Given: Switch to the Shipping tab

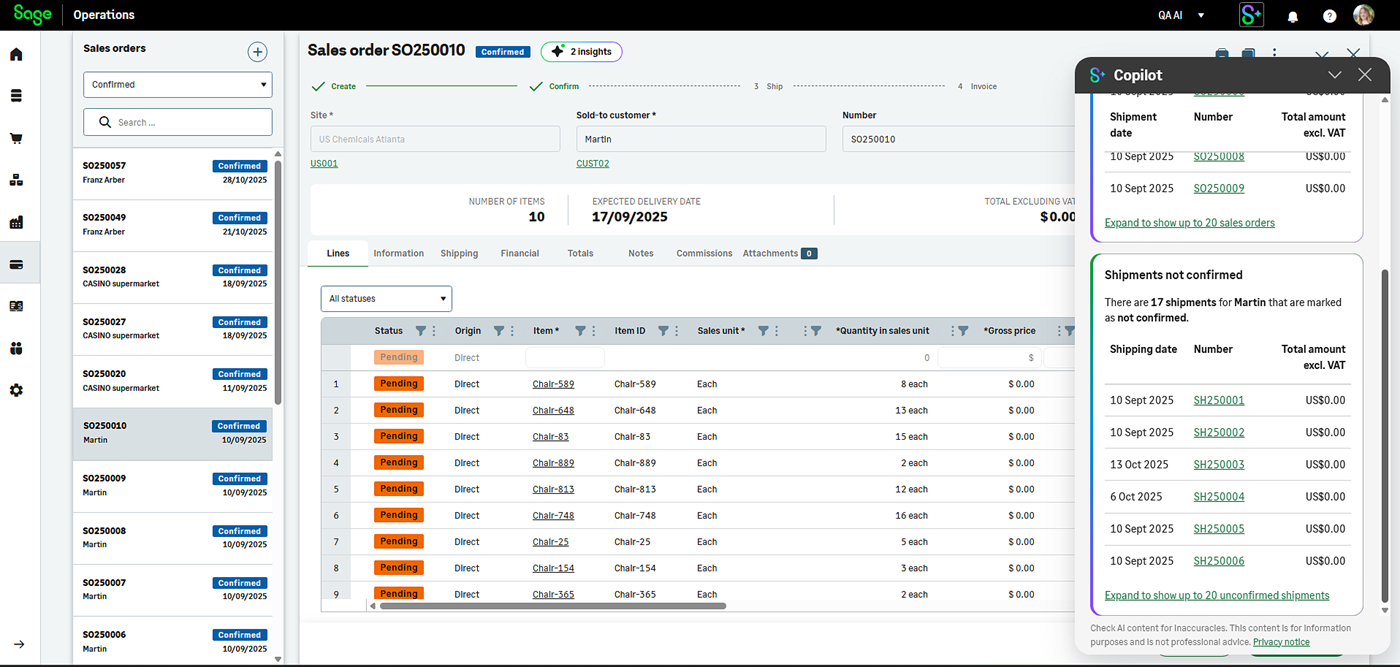Looking at the screenshot, I should (459, 253).
